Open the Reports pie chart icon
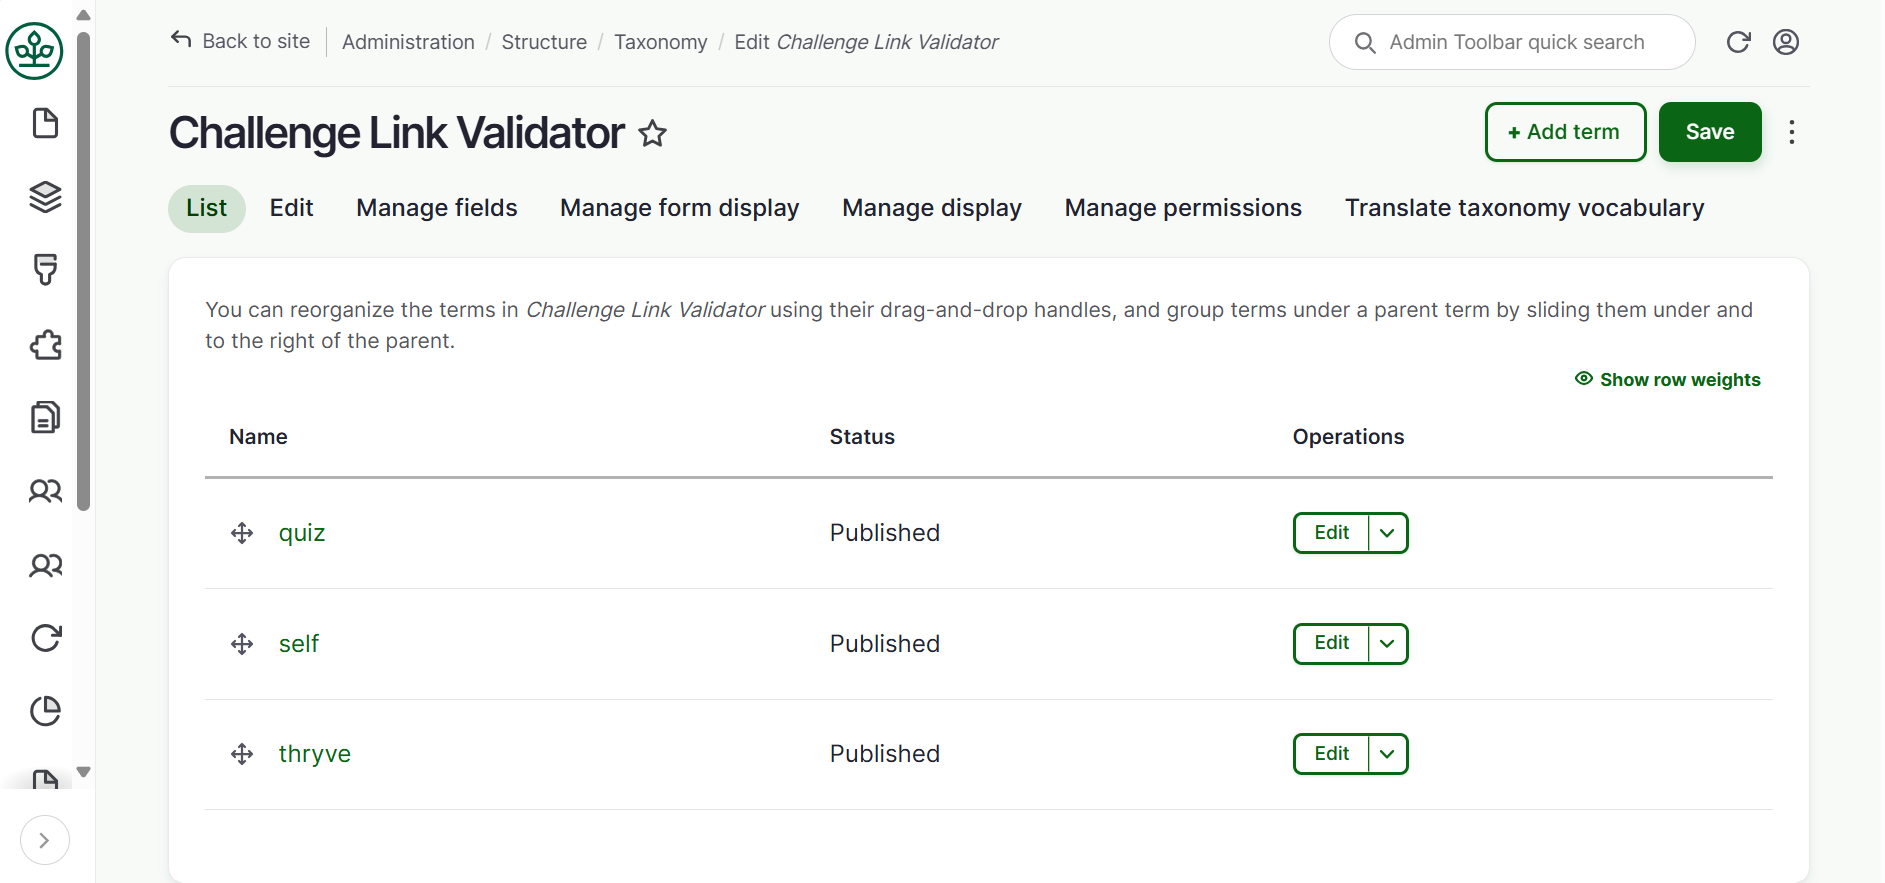This screenshot has height=883, width=1885. point(45,711)
